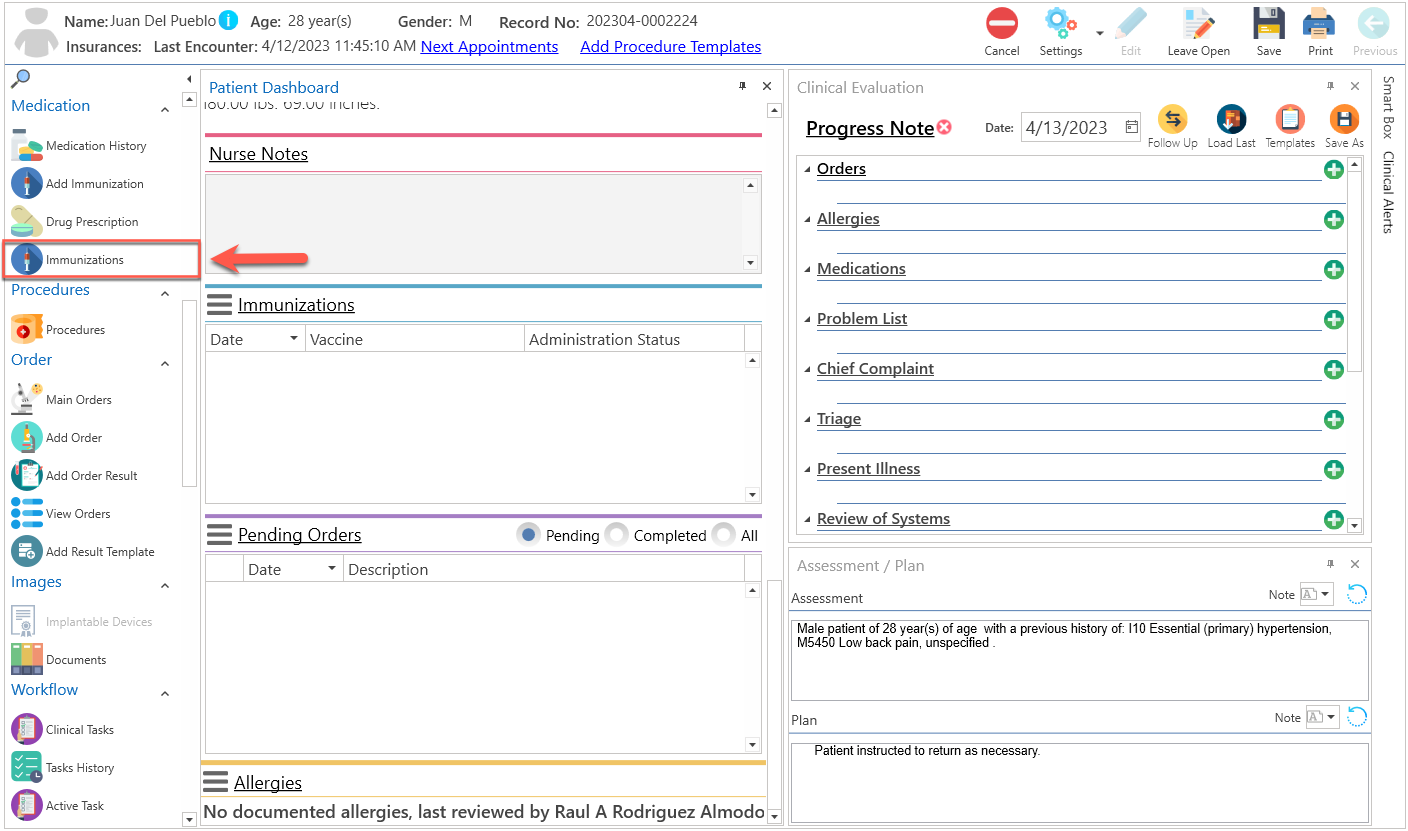The height and width of the screenshot is (831, 1408).
Task: Open Settings dropdown arrow
Action: click(x=1099, y=32)
